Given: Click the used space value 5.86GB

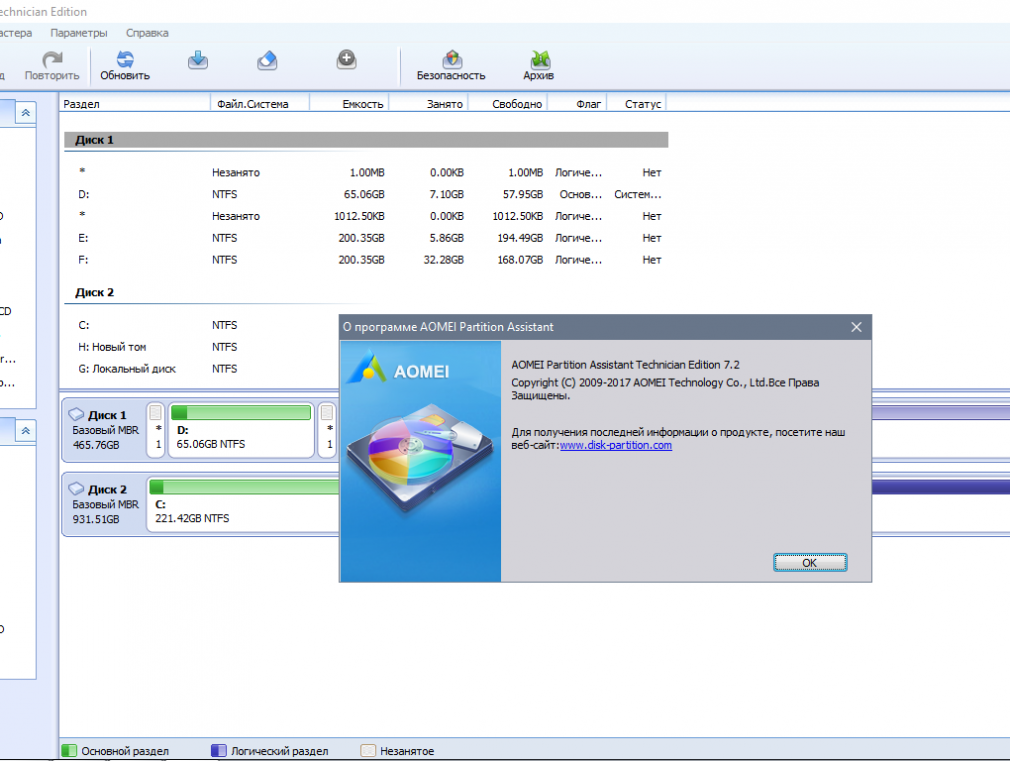Looking at the screenshot, I should (447, 238).
